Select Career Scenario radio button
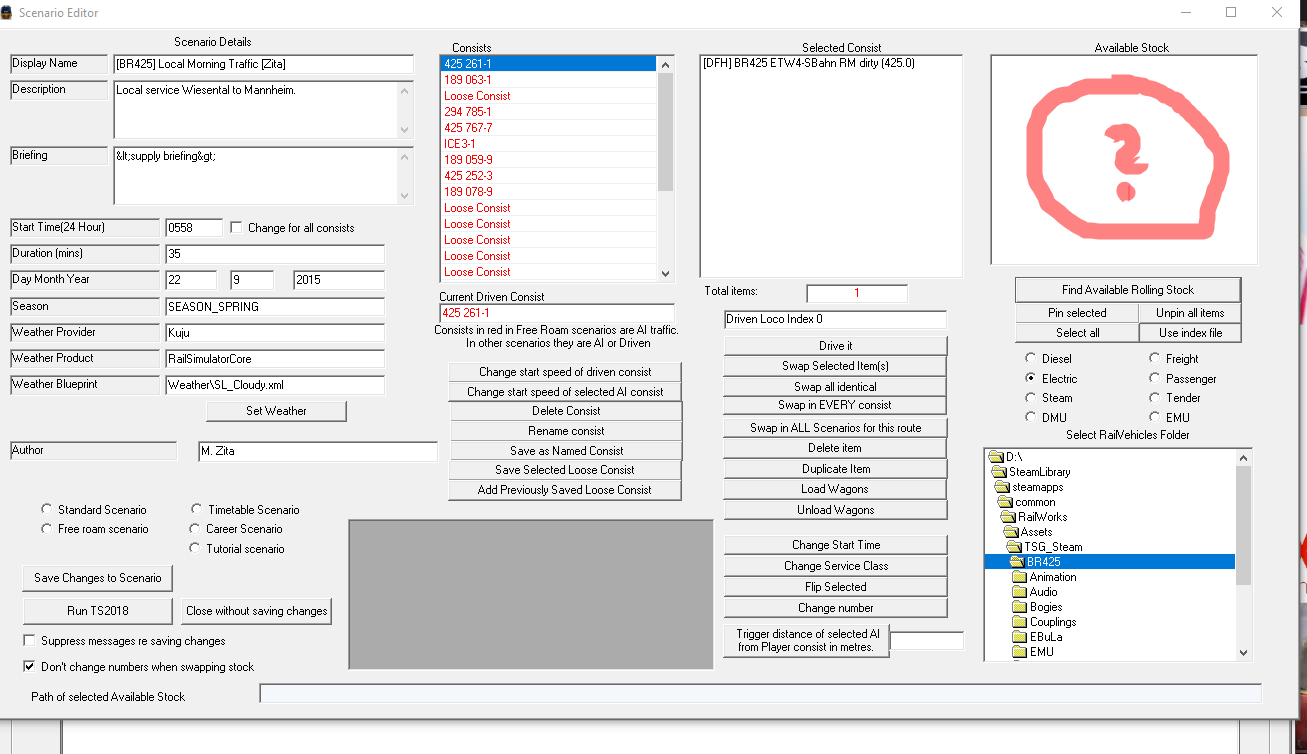The width and height of the screenshot is (1307, 754). 194,529
